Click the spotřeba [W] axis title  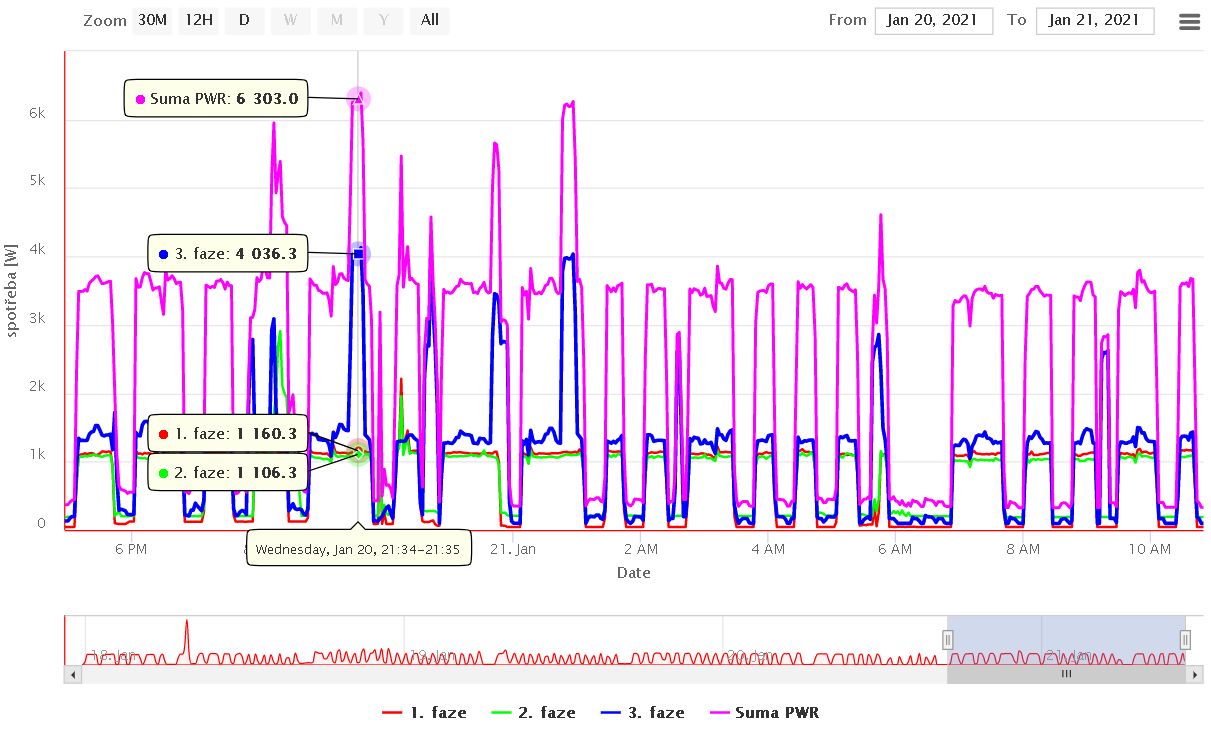point(13,289)
